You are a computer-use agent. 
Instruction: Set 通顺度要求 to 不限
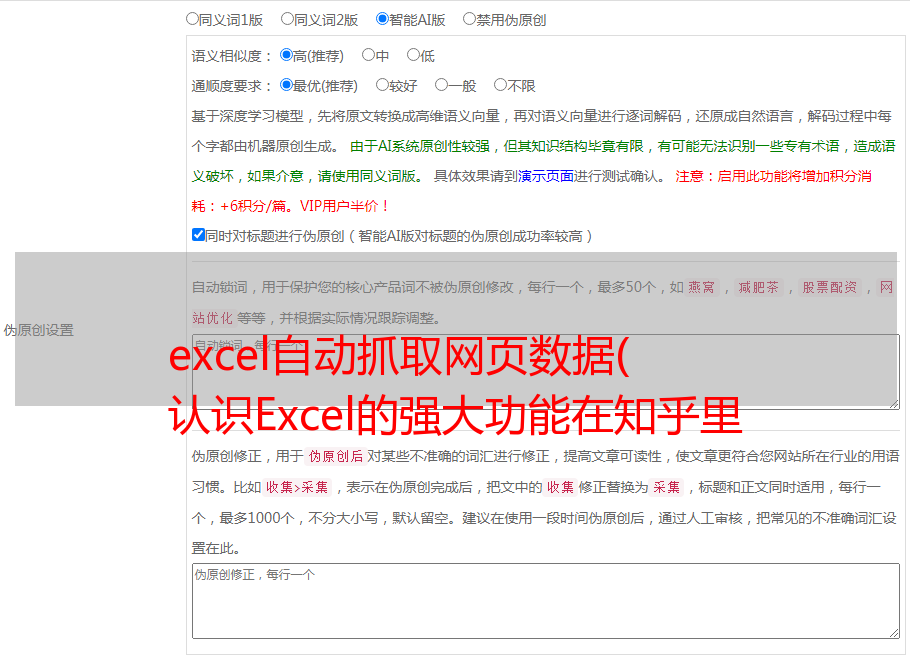[500, 85]
